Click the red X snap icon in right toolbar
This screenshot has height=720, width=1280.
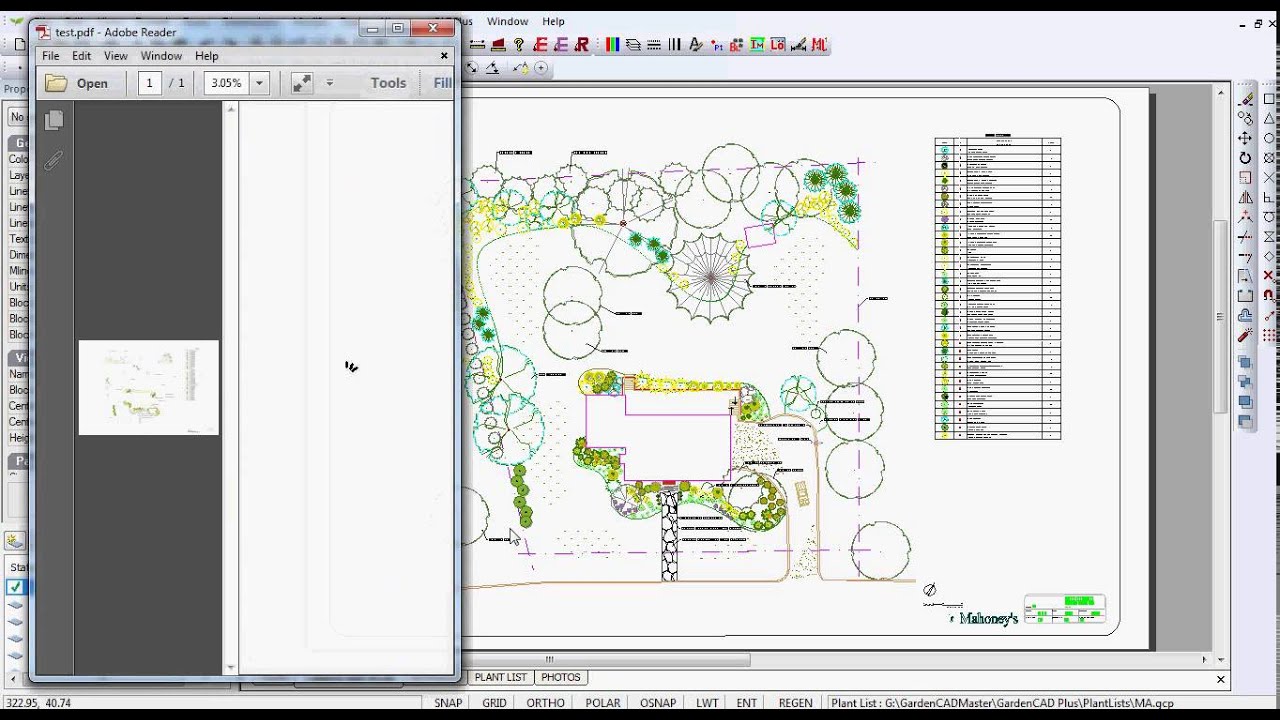click(1269, 276)
